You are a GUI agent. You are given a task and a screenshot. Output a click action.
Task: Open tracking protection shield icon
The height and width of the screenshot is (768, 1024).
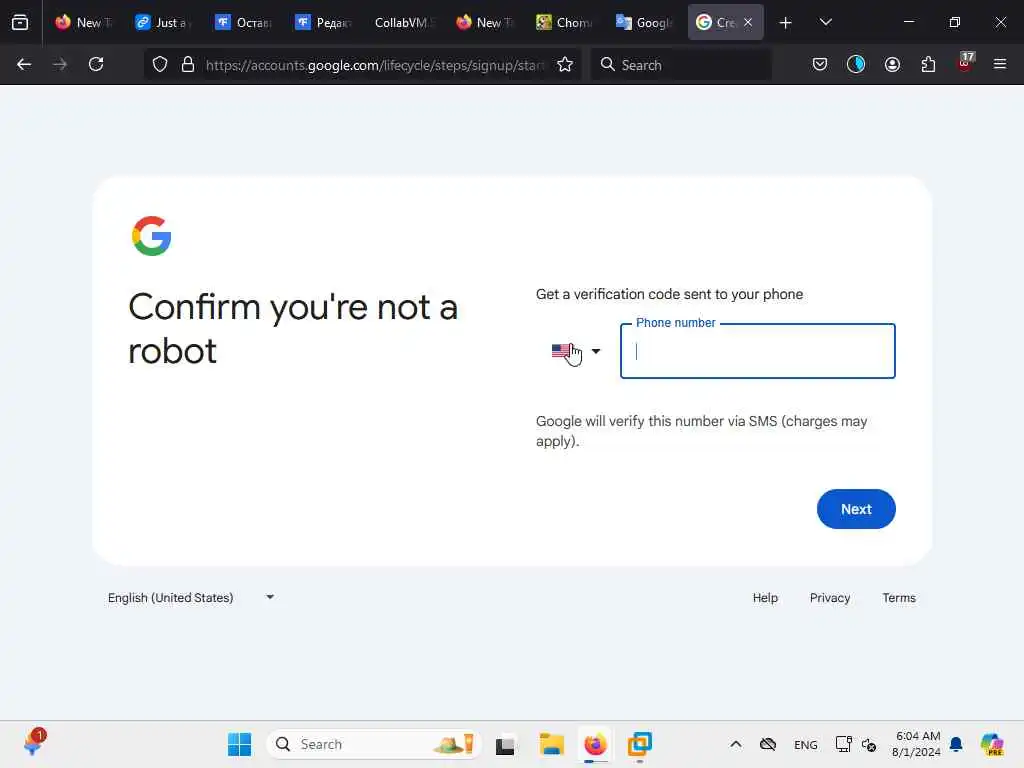160,65
